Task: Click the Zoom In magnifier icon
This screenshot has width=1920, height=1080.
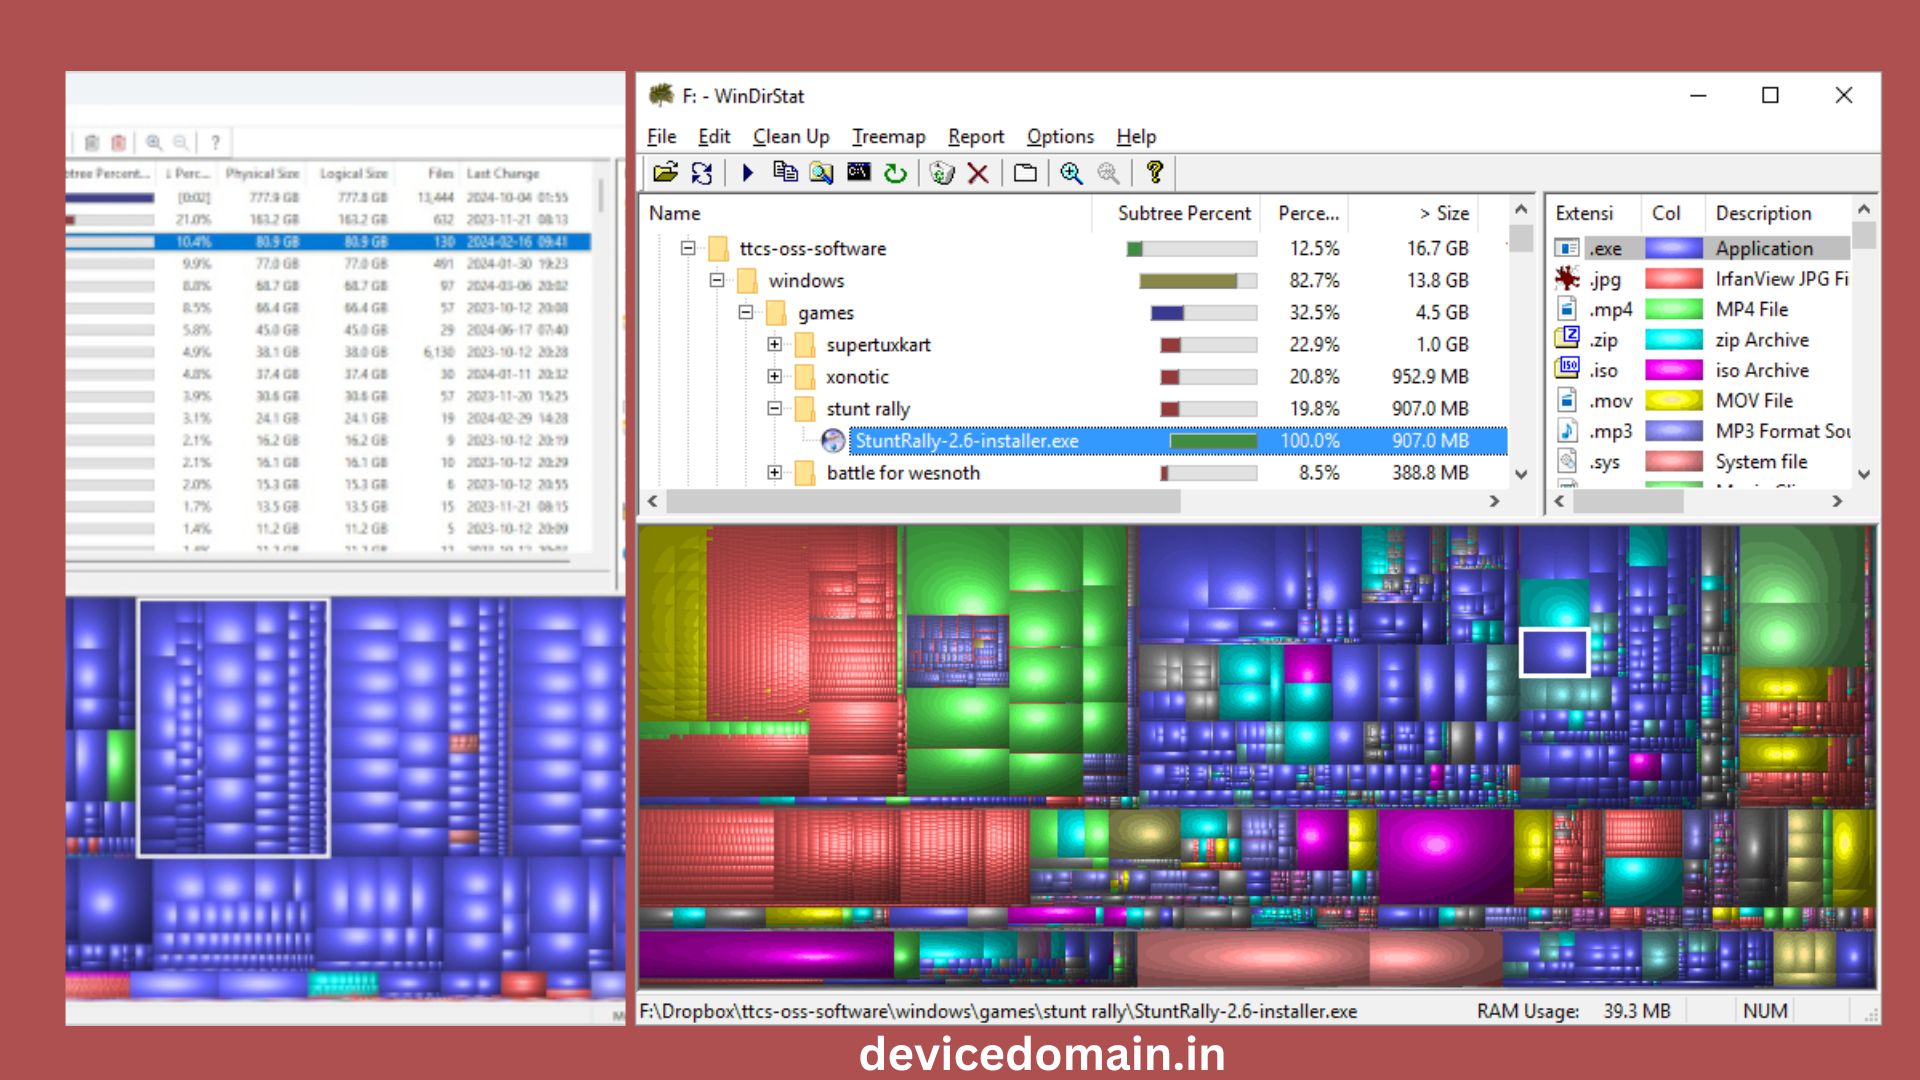Action: (1071, 173)
